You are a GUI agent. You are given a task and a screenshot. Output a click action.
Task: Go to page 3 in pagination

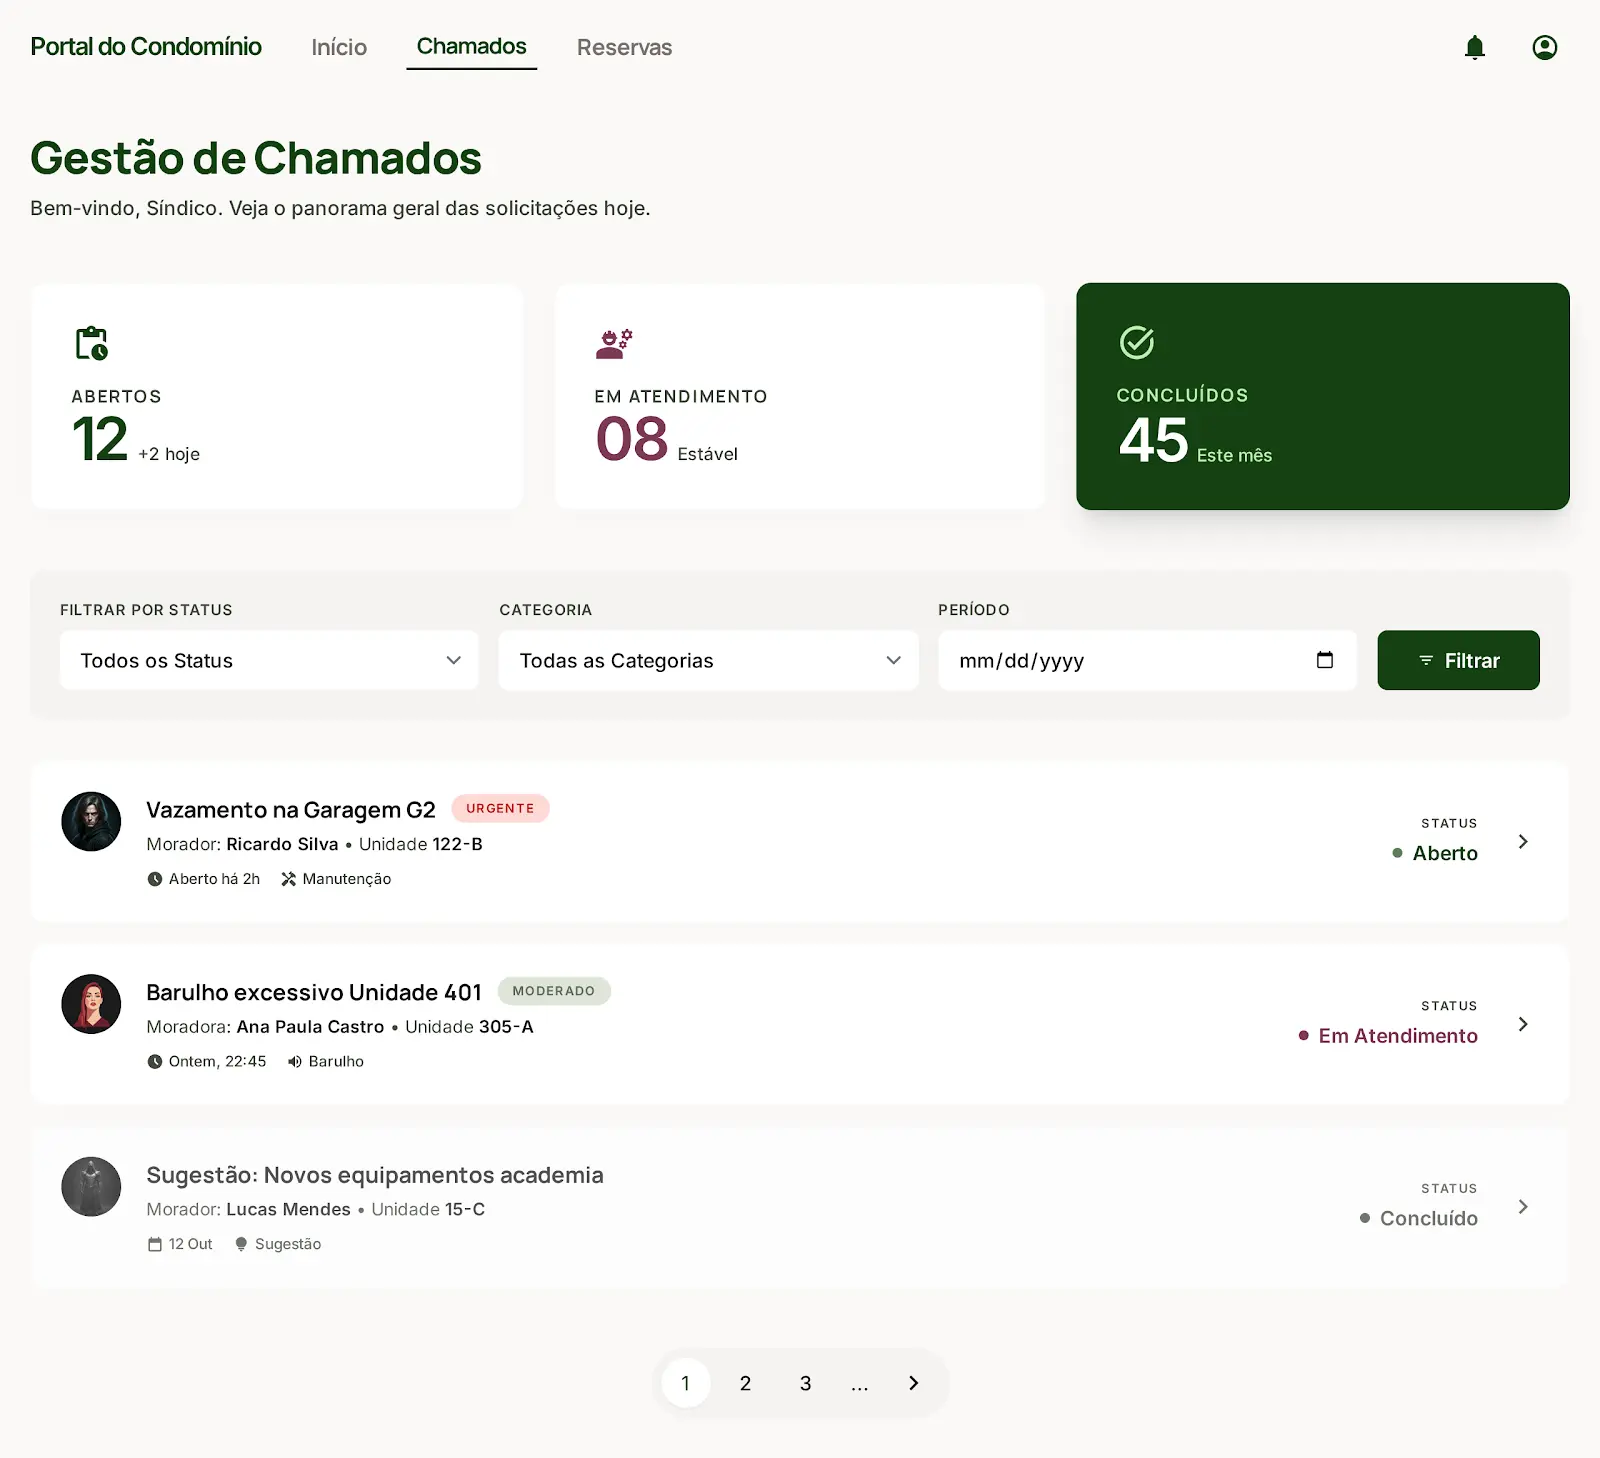coord(805,1383)
